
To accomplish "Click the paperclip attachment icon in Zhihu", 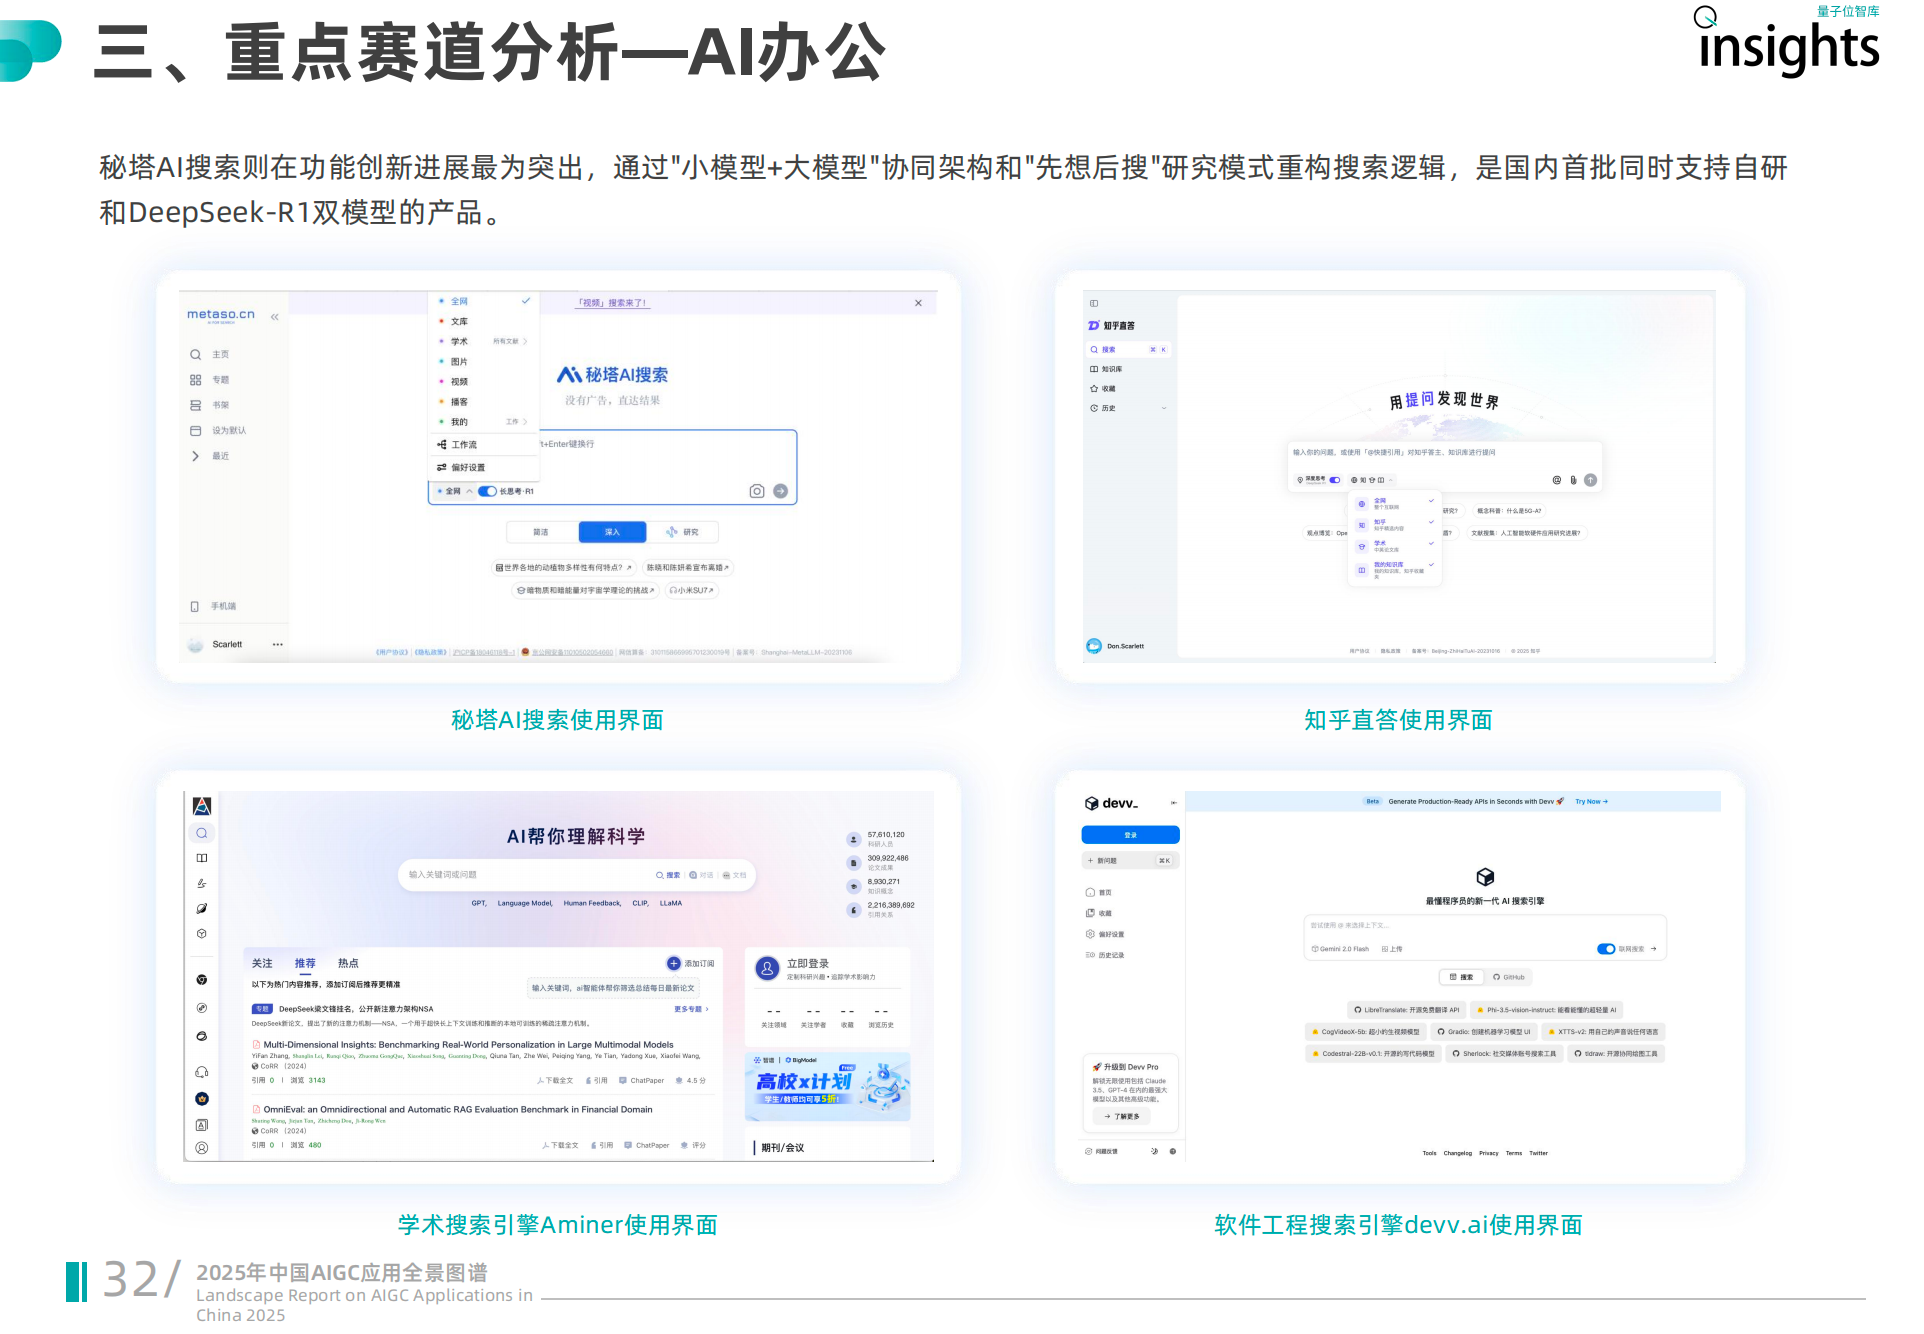I will [x=1573, y=480].
